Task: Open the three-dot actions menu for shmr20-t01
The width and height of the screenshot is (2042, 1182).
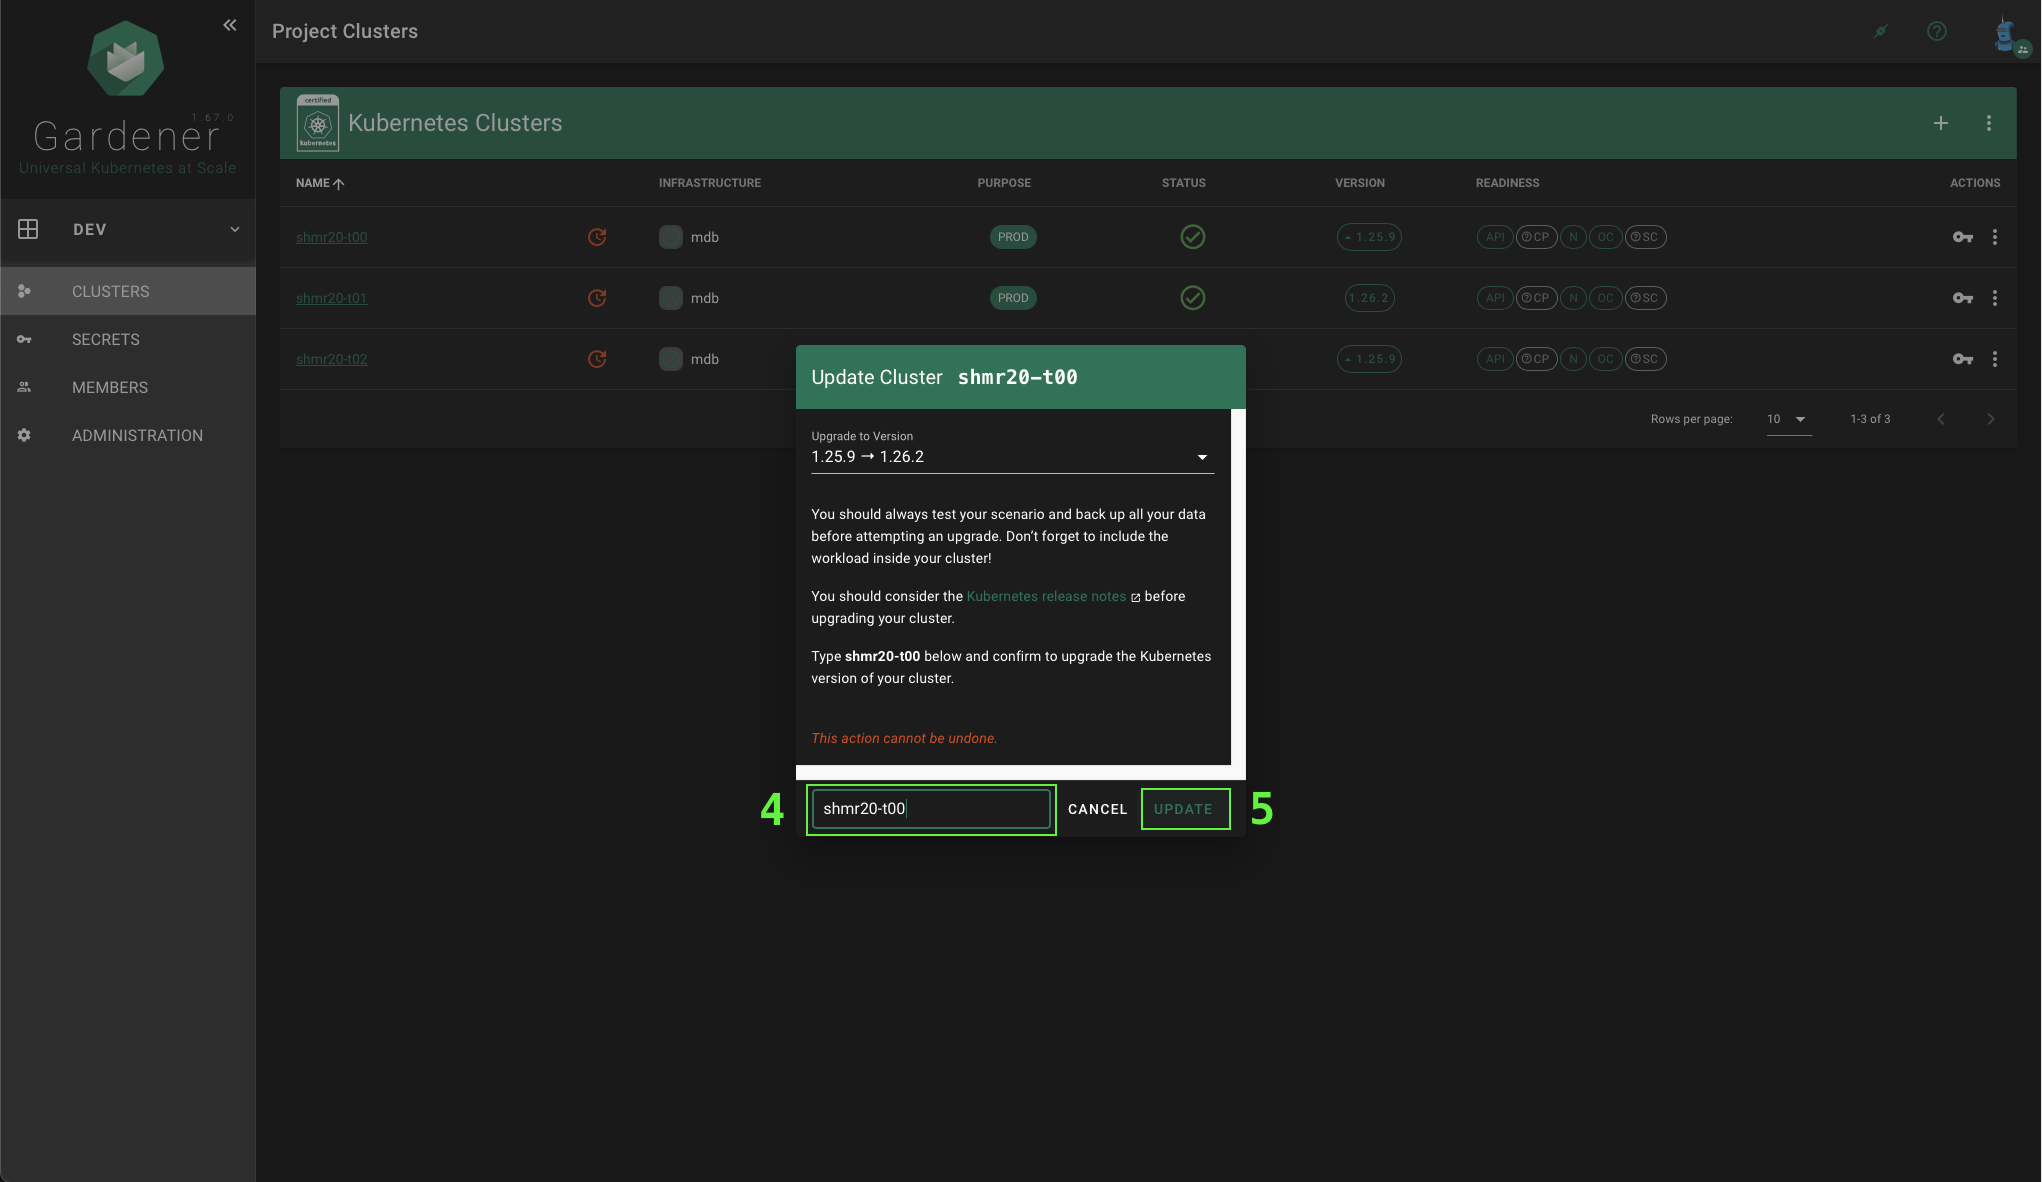Action: click(x=1994, y=298)
